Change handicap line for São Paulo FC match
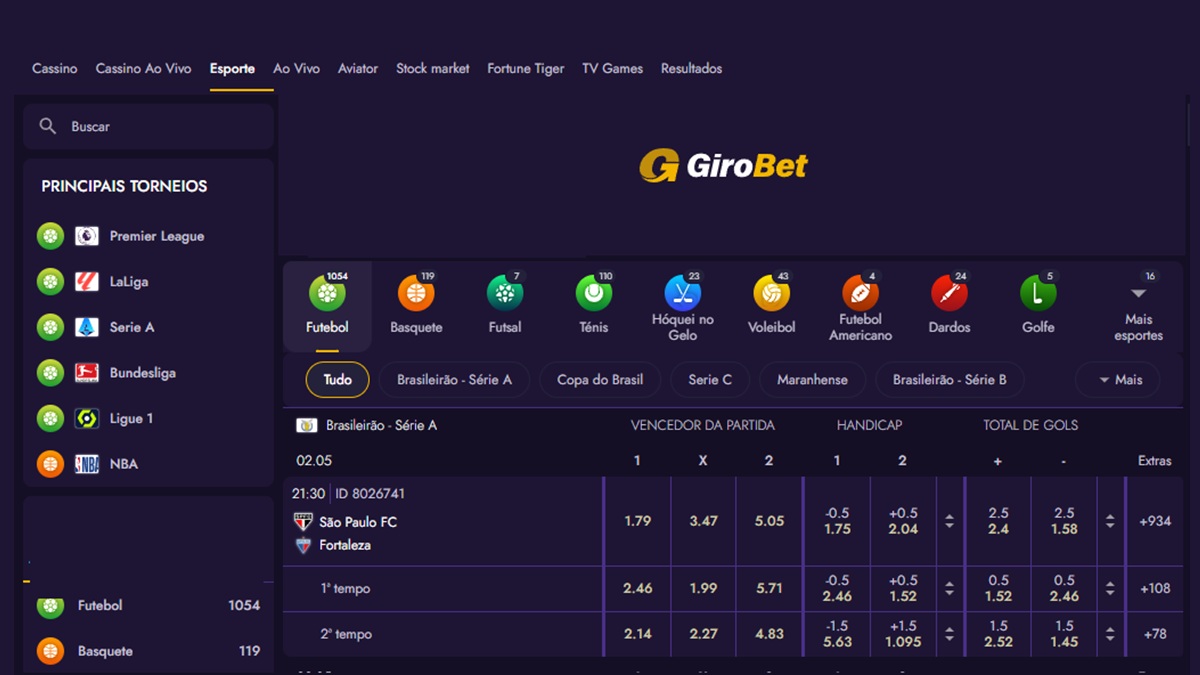Image resolution: width=1200 pixels, height=675 pixels. (x=949, y=522)
